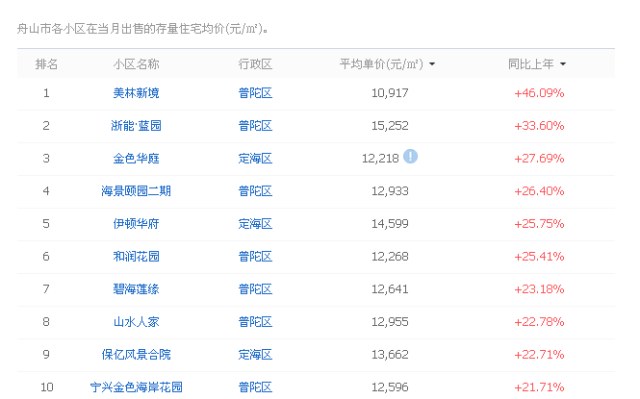Click the blue info icon beside 12,218
The height and width of the screenshot is (399, 640).
410,156
